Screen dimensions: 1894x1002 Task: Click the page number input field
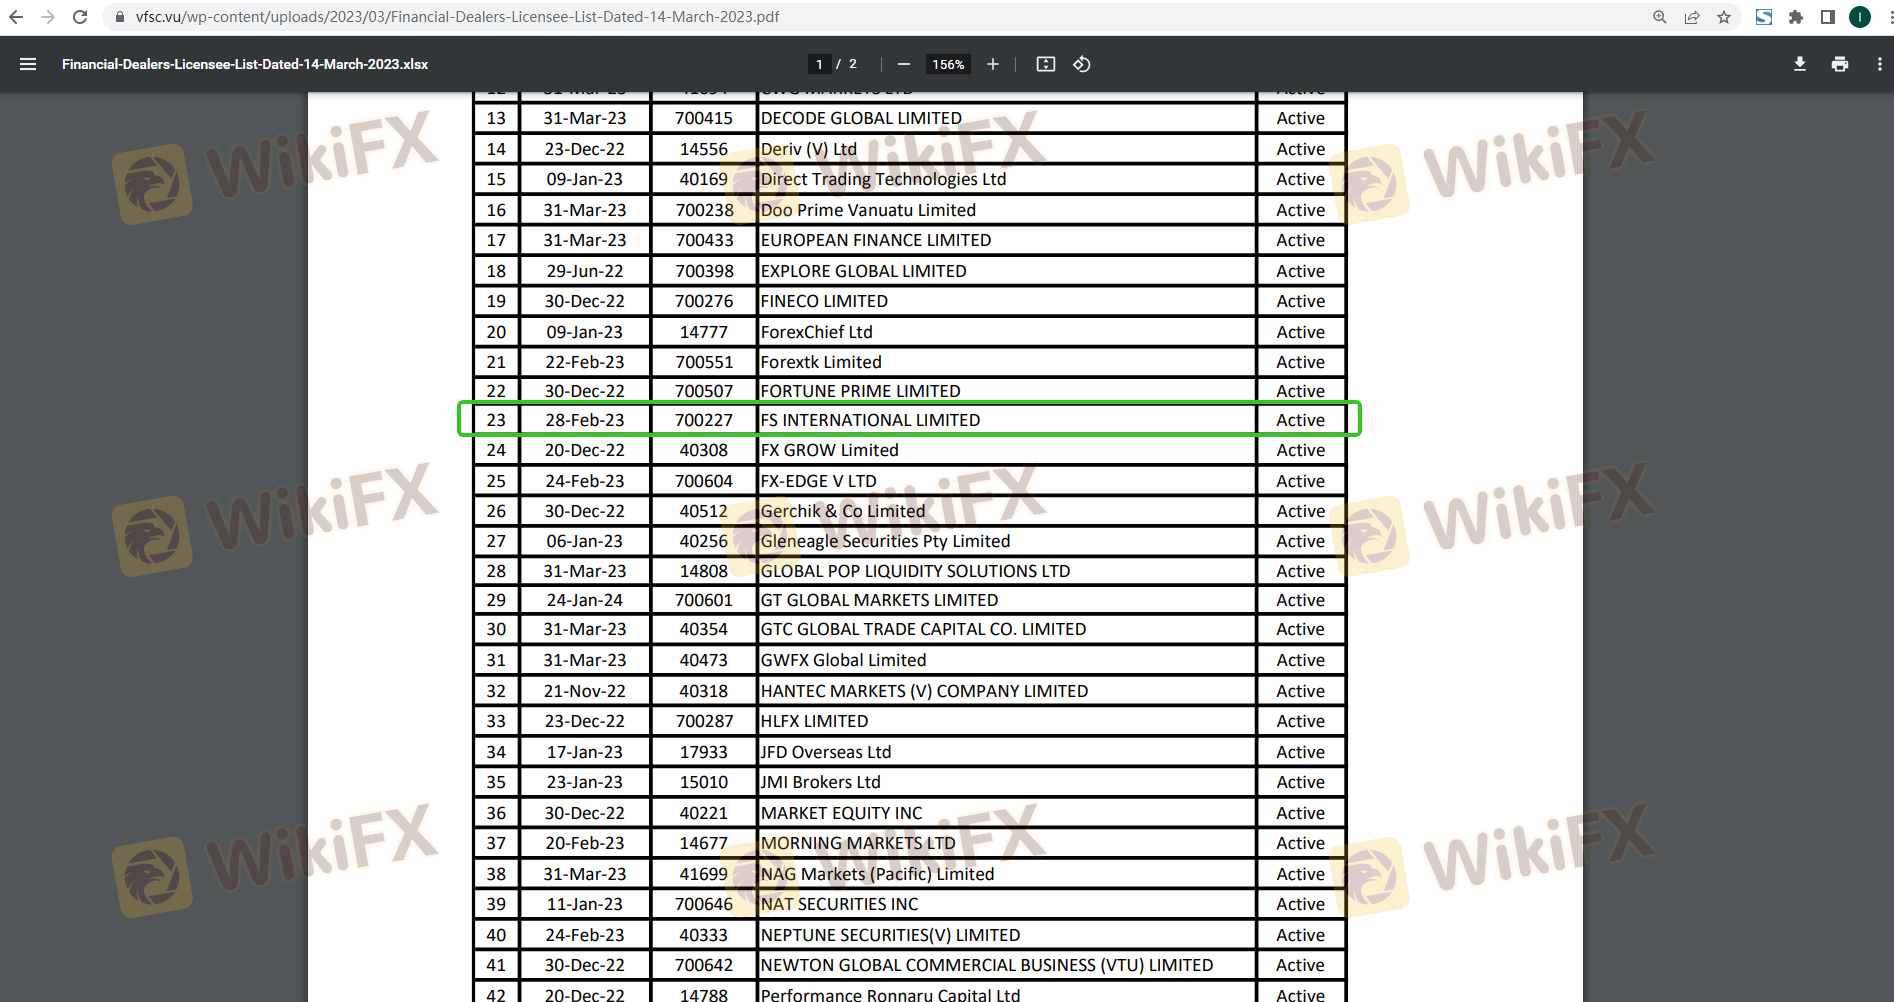[x=819, y=64]
